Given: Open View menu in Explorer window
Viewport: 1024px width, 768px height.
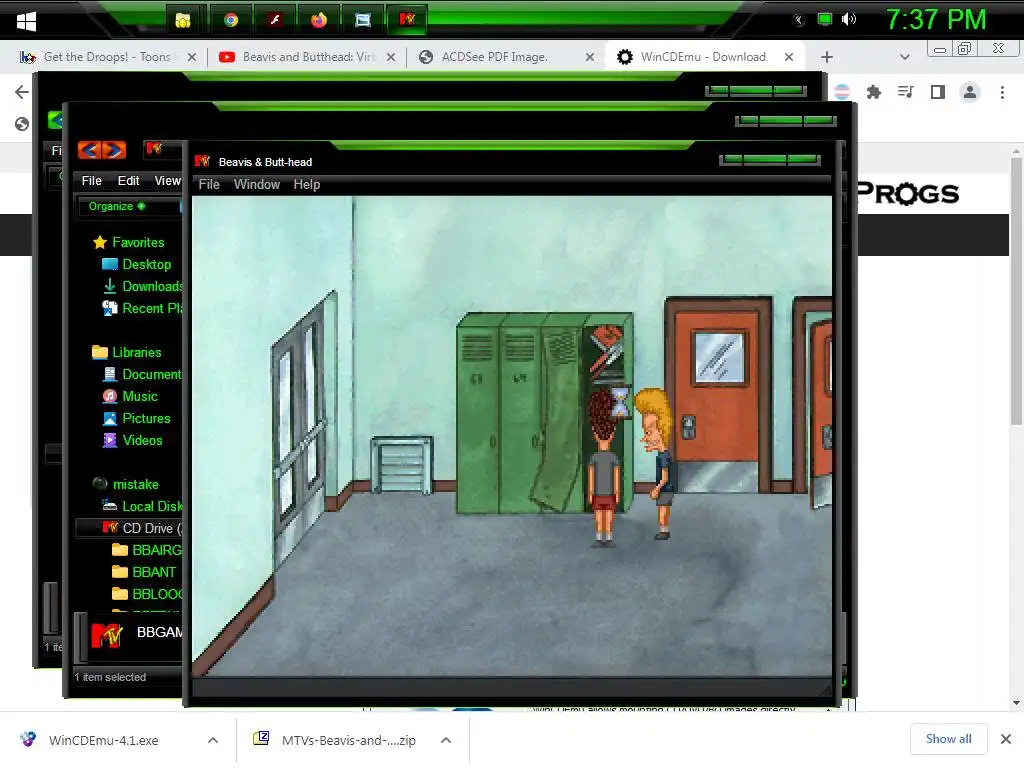Looking at the screenshot, I should coord(167,181).
